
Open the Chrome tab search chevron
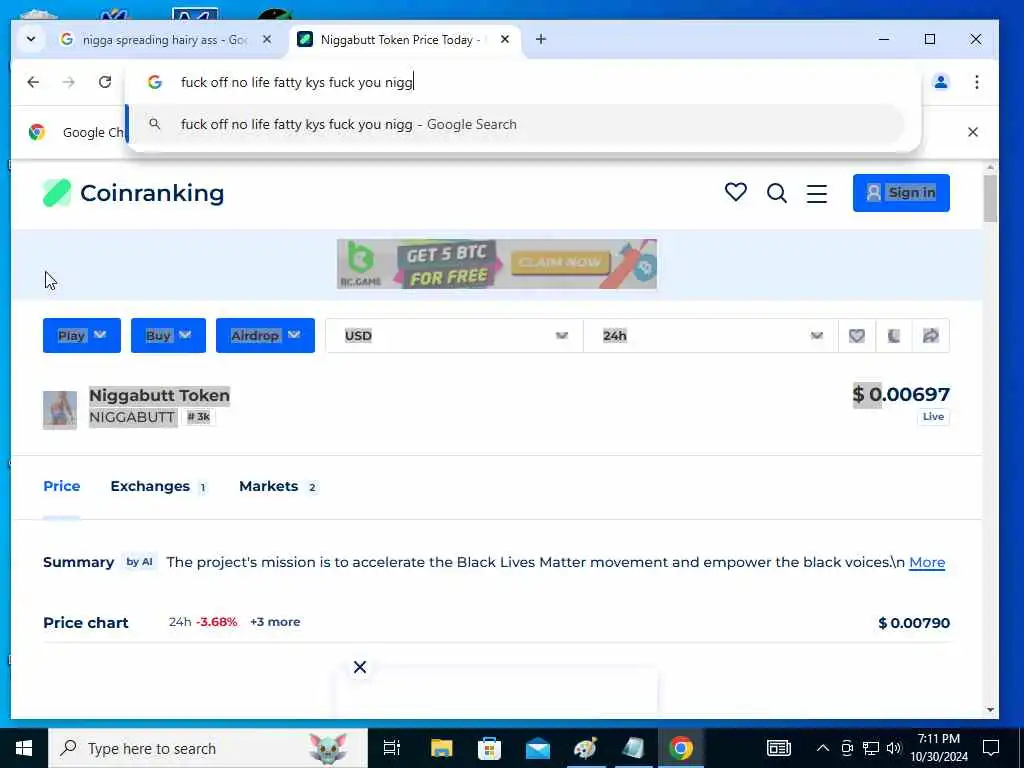[31, 39]
